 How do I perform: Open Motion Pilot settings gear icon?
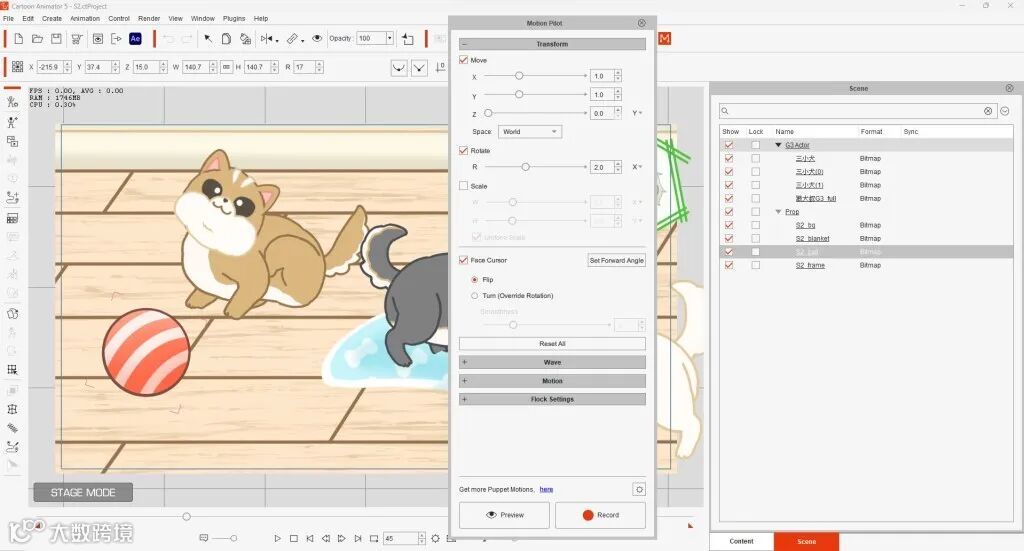coord(639,489)
